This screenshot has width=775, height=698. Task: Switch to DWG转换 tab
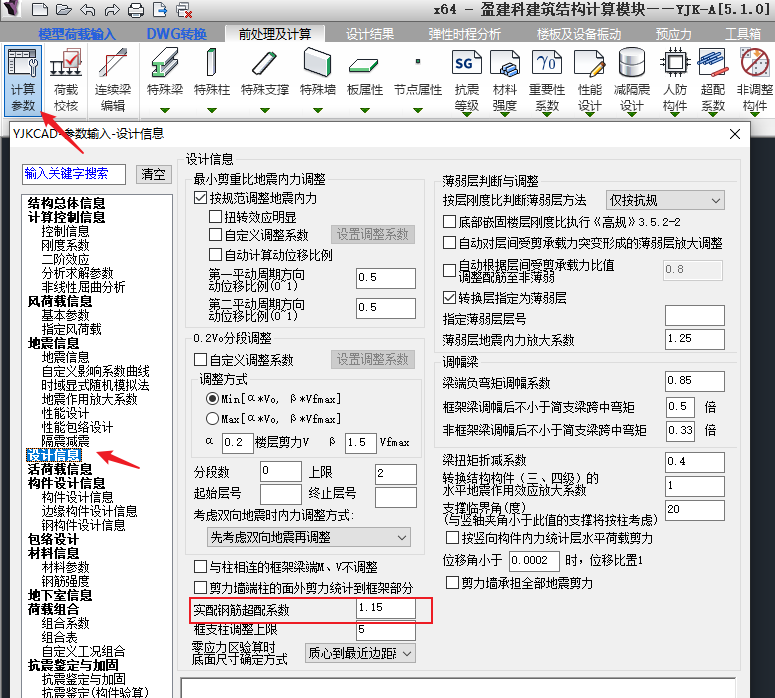tap(176, 34)
